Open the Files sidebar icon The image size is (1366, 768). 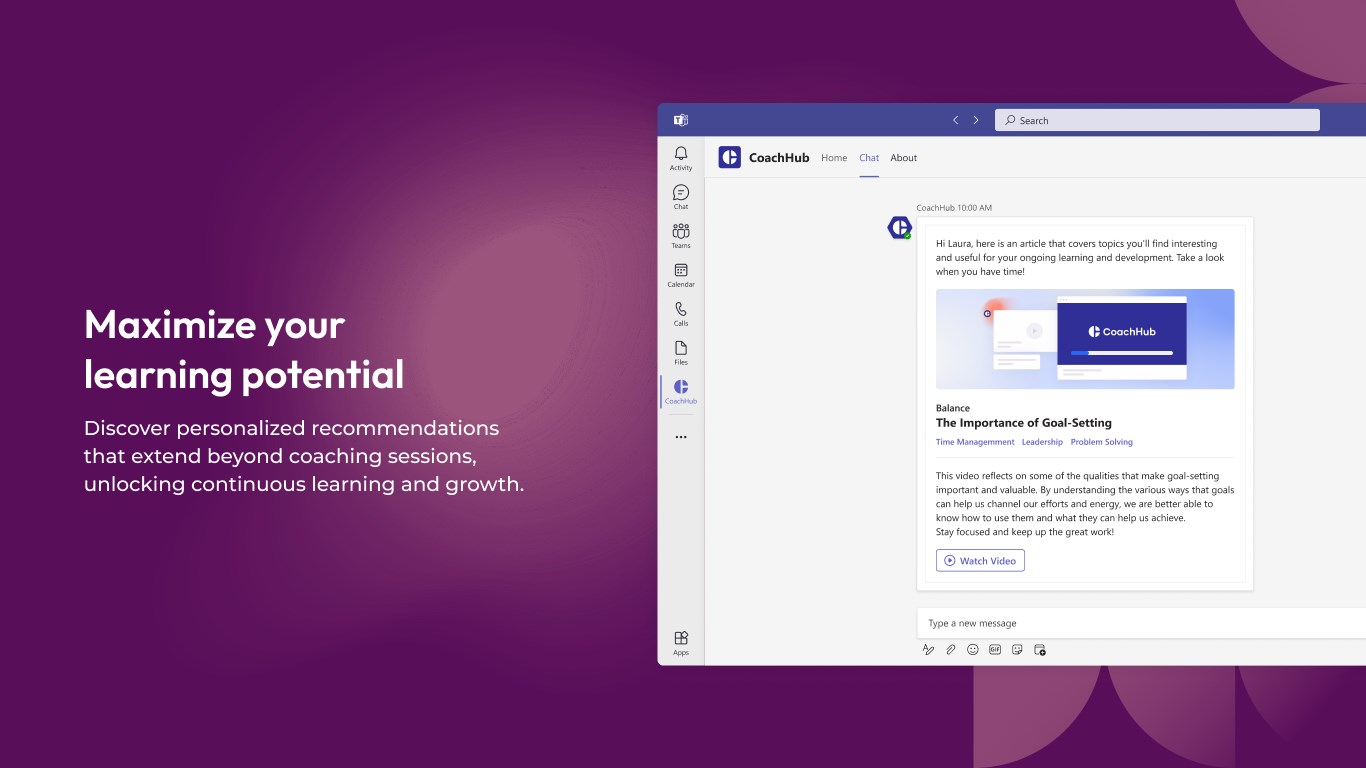pos(681,353)
